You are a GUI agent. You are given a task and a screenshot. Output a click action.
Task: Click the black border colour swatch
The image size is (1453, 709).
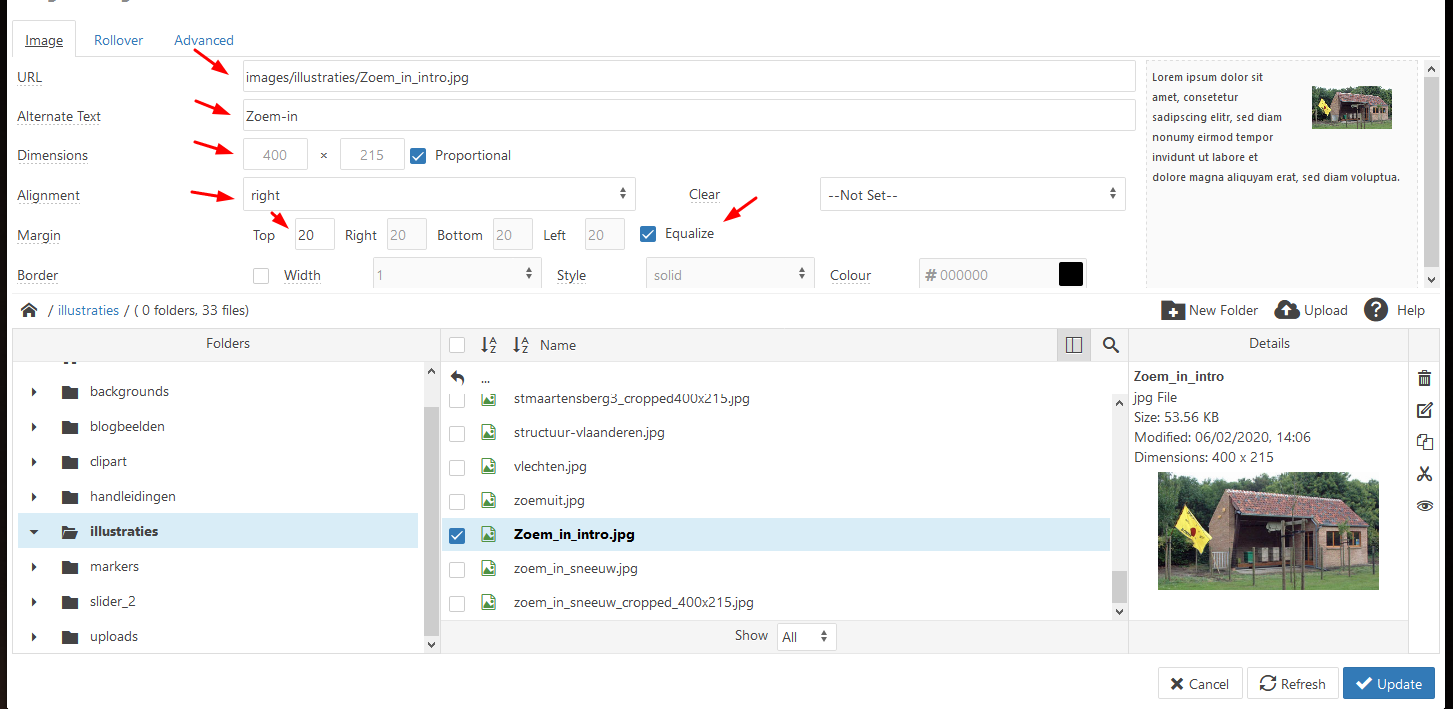(x=1071, y=275)
